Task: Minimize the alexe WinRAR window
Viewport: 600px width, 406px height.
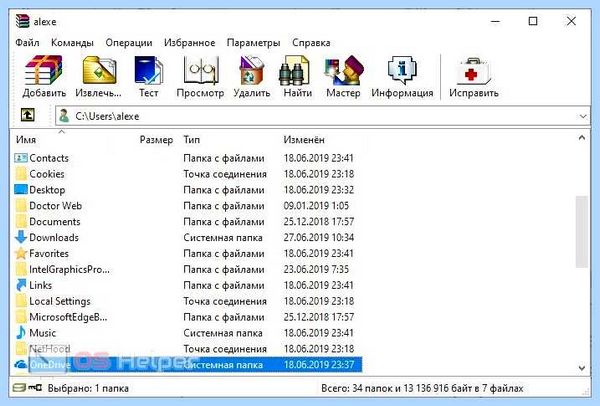Action: 495,21
